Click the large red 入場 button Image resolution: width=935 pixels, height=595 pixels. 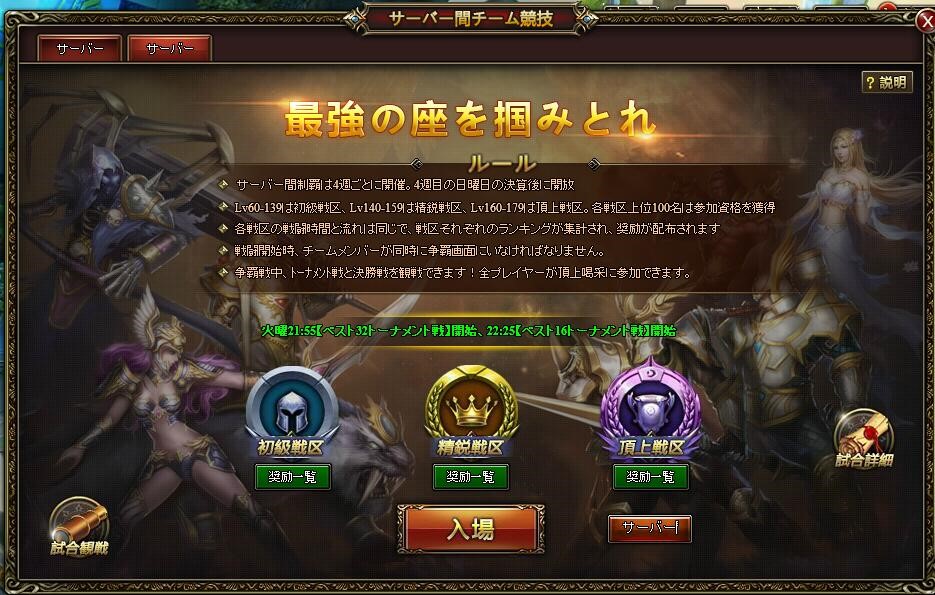pos(471,529)
